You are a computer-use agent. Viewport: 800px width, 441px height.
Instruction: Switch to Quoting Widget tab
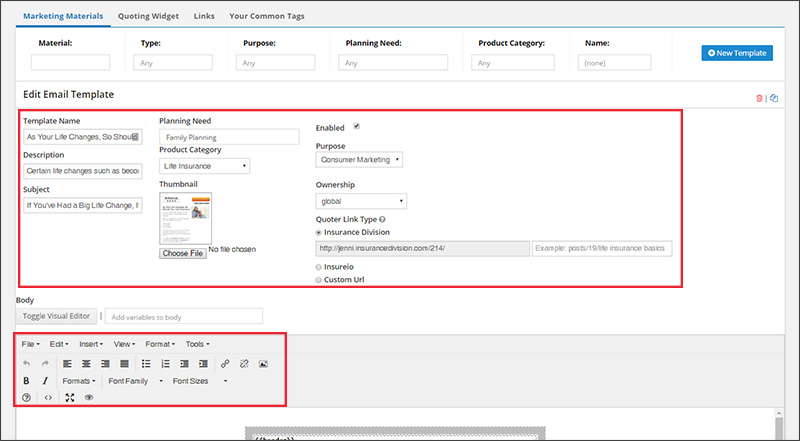click(148, 16)
